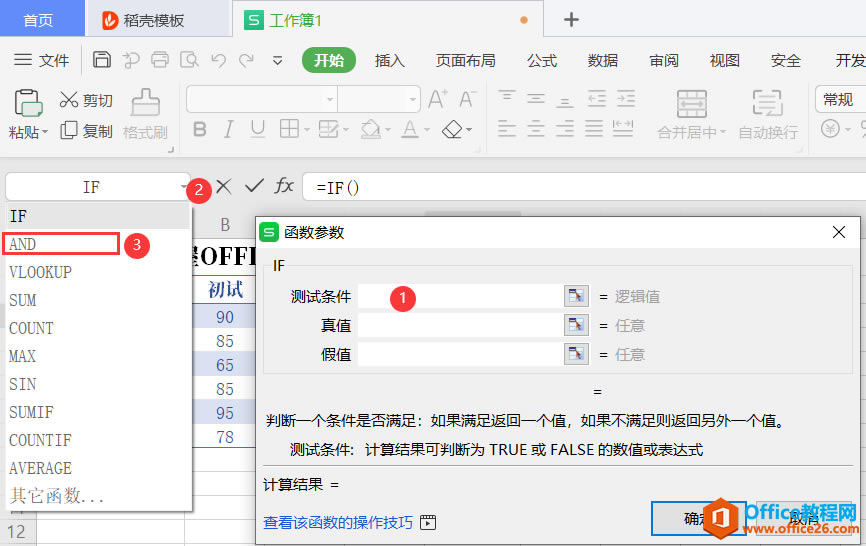Image resolution: width=866 pixels, height=546 pixels.
Task: Toggle Wrap Text (自动换行)
Action: [x=768, y=115]
